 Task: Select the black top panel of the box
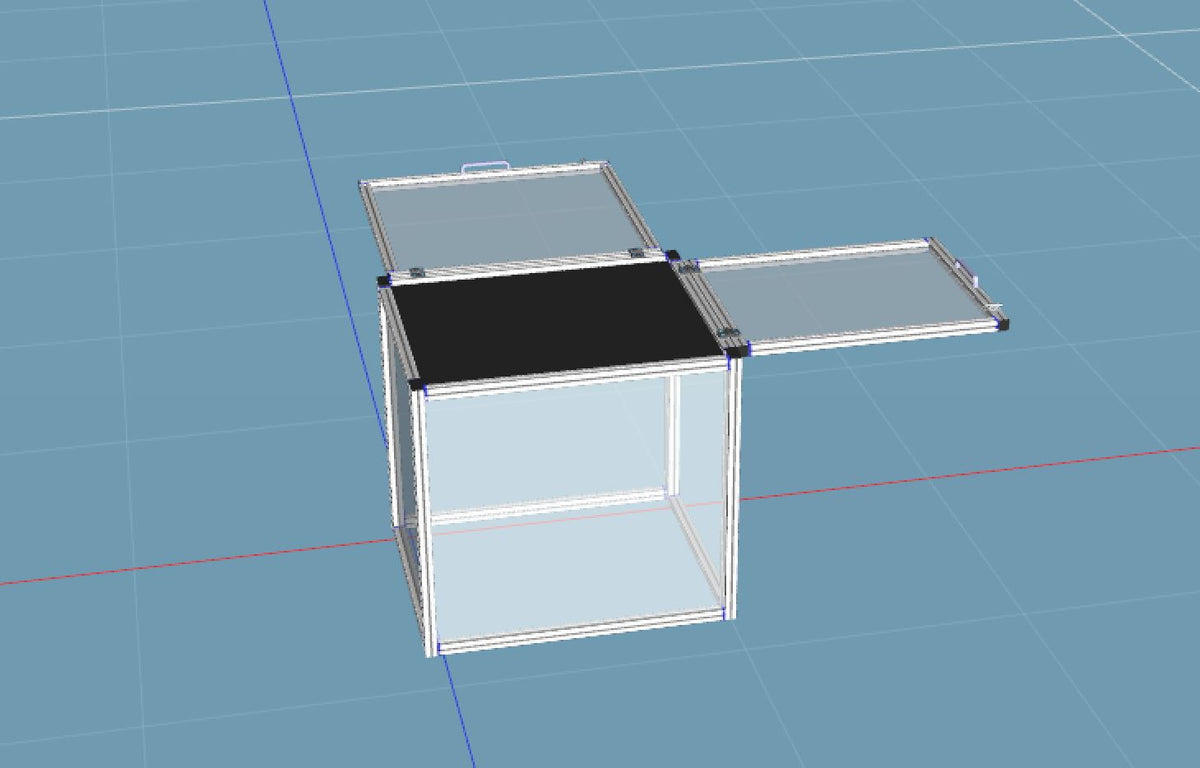pos(555,320)
